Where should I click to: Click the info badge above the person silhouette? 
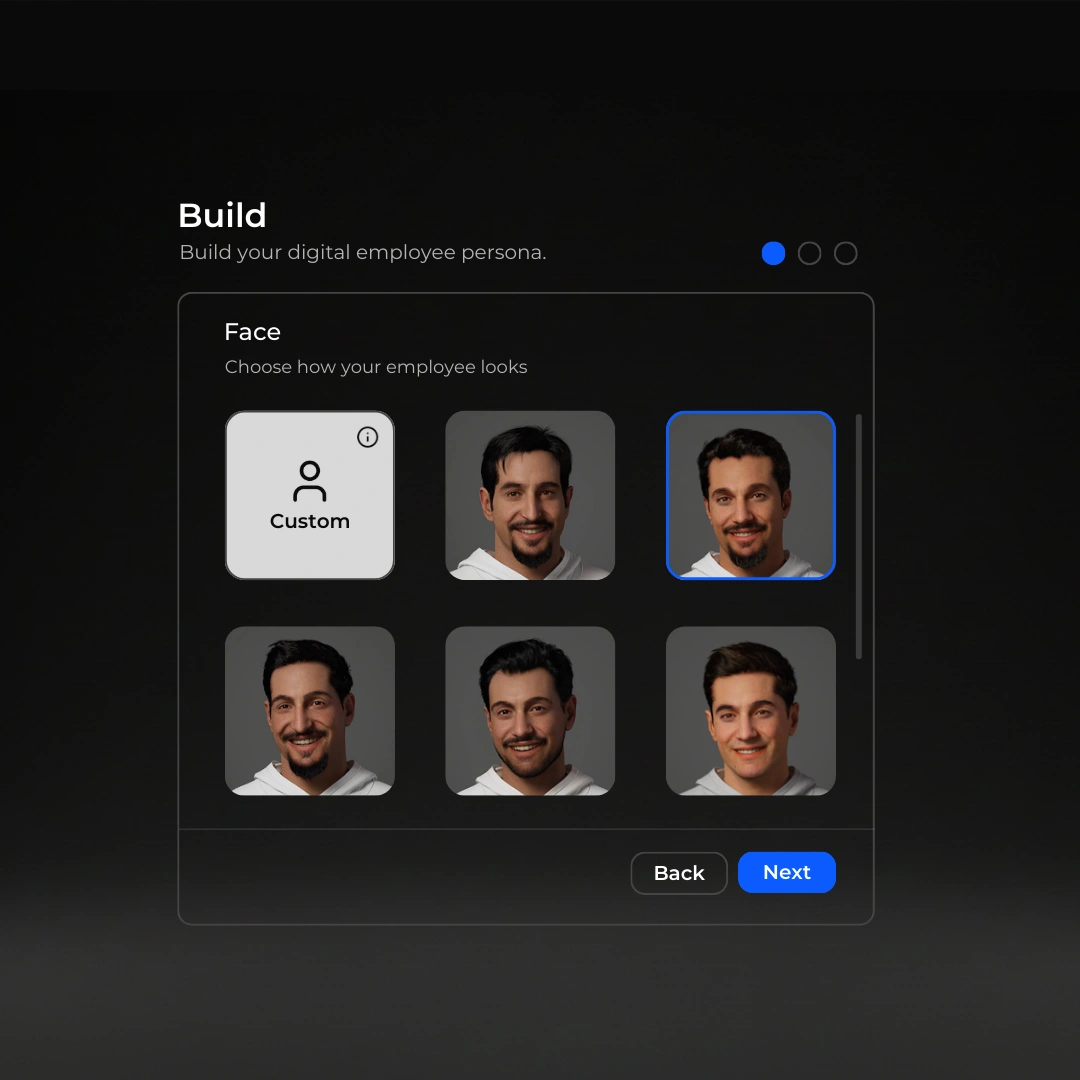pyautogui.click(x=367, y=437)
